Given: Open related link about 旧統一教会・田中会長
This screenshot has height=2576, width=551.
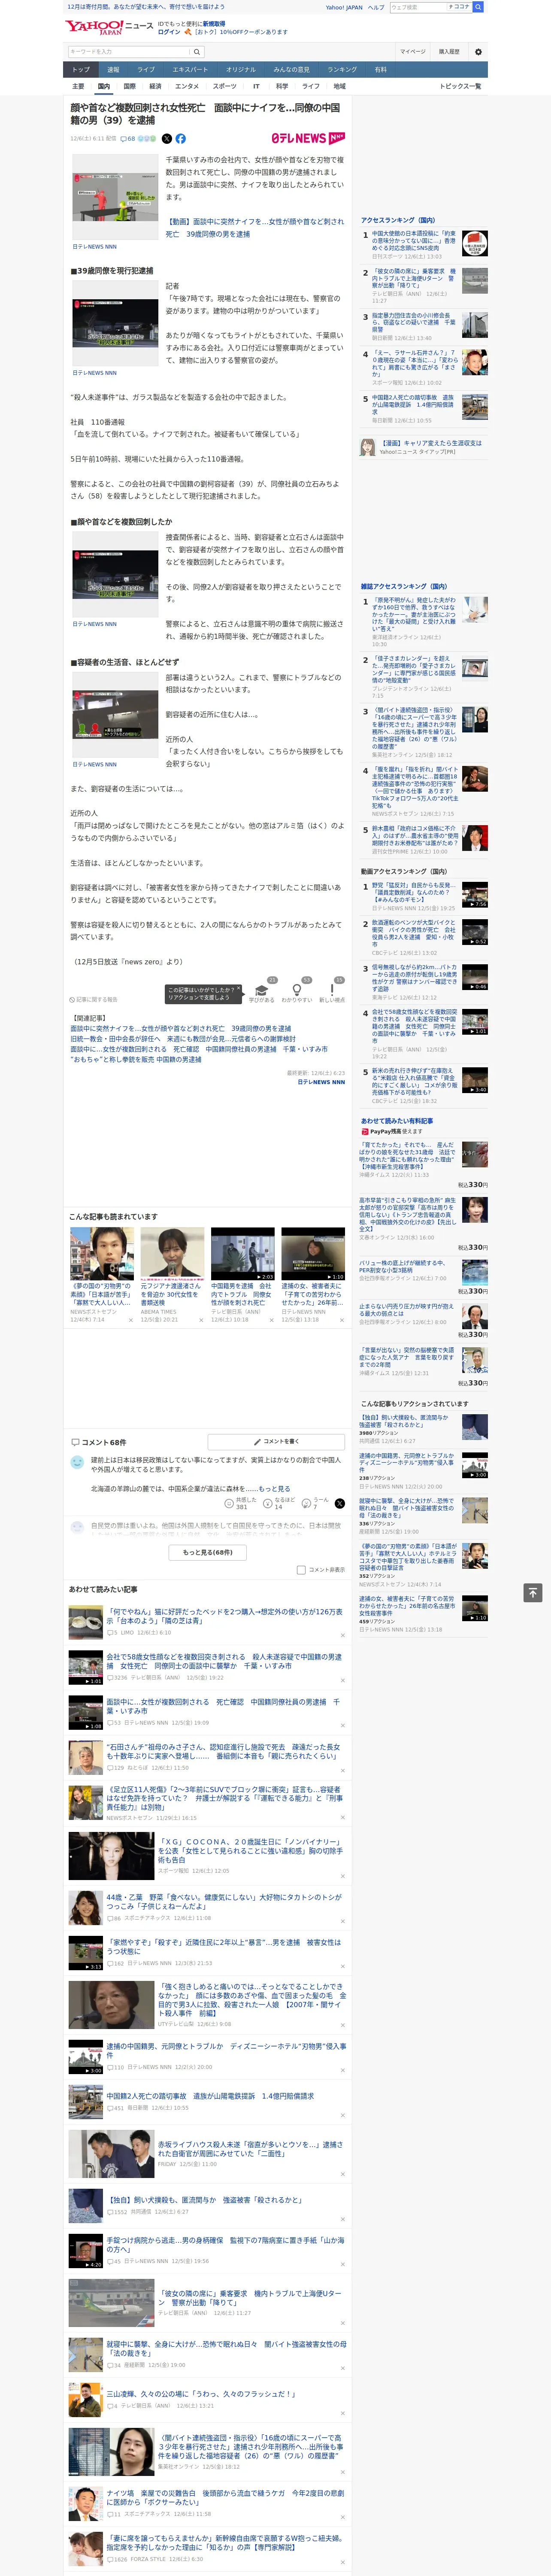Looking at the screenshot, I should (183, 1039).
